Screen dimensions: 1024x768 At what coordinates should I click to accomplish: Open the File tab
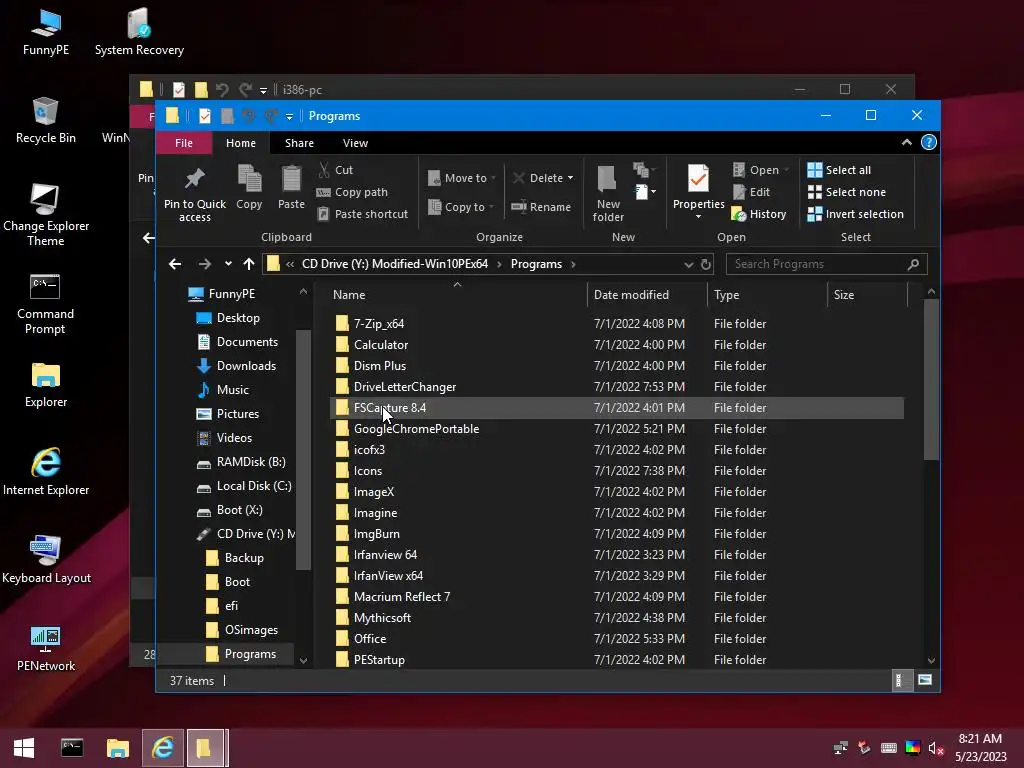click(x=184, y=143)
